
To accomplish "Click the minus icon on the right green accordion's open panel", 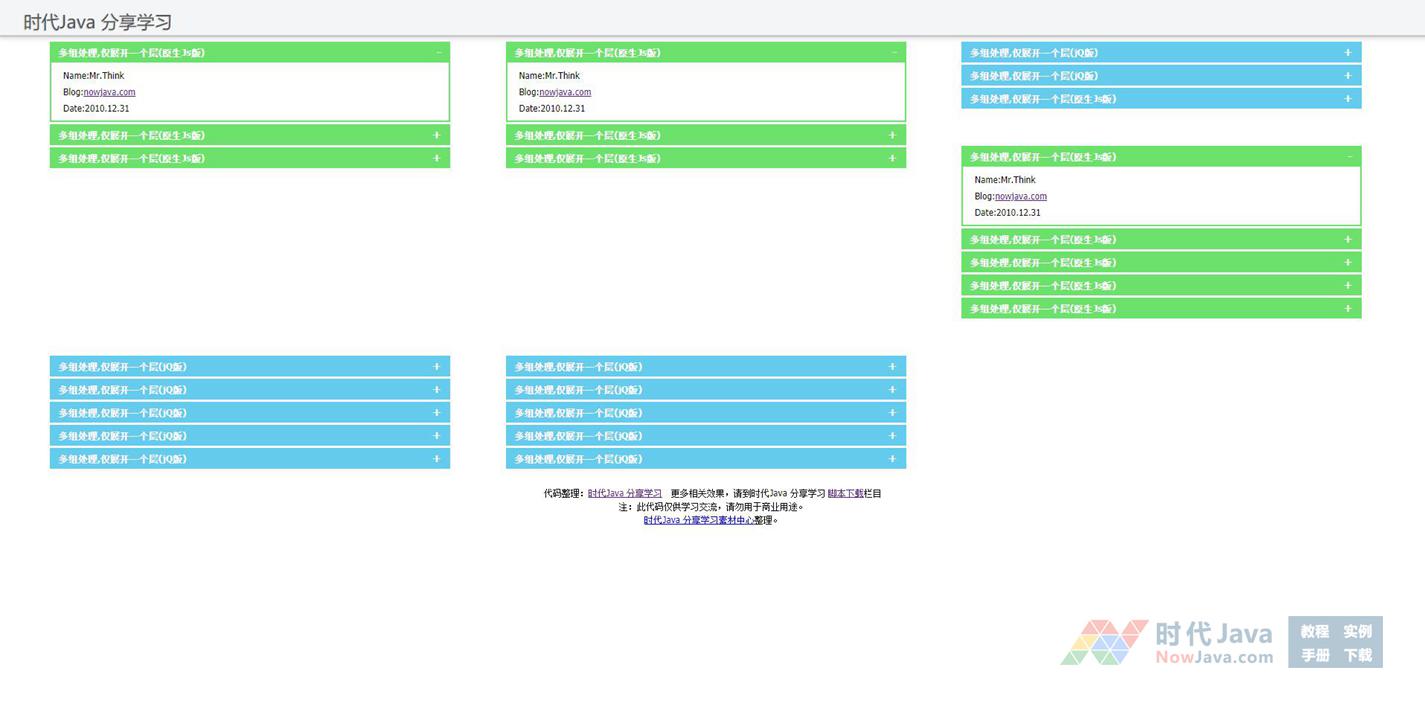I will click(x=1348, y=157).
